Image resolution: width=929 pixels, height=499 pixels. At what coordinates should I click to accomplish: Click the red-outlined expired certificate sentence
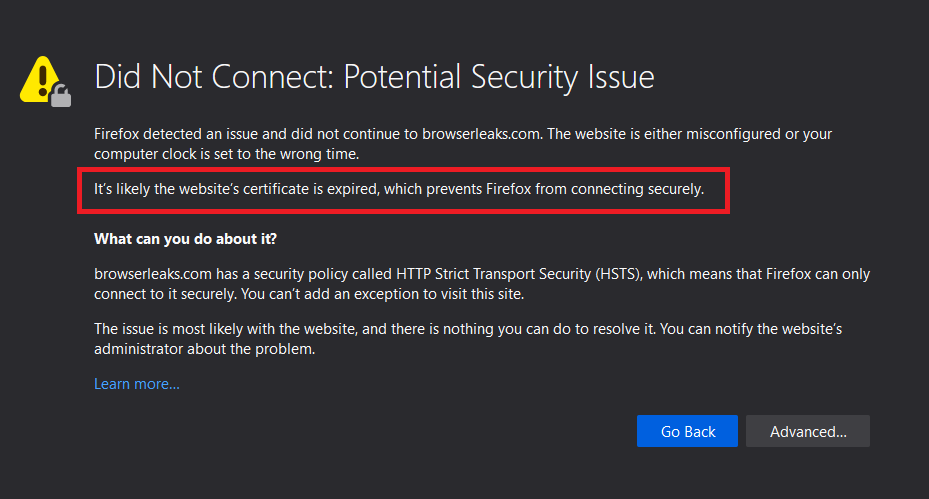pos(399,189)
